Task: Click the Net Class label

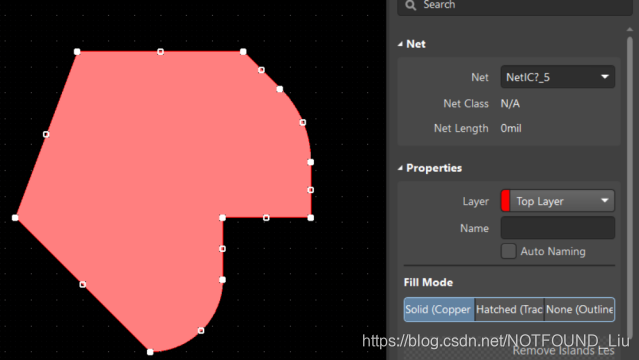Action: click(x=466, y=104)
